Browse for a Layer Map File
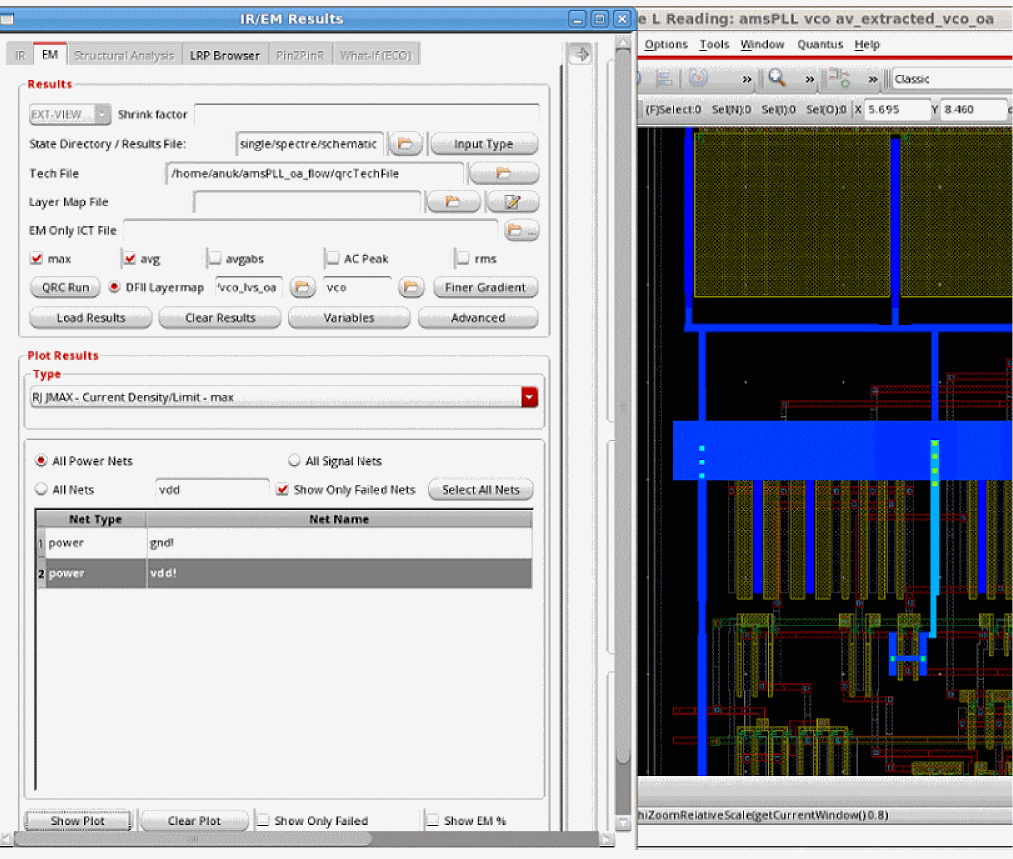 452,202
